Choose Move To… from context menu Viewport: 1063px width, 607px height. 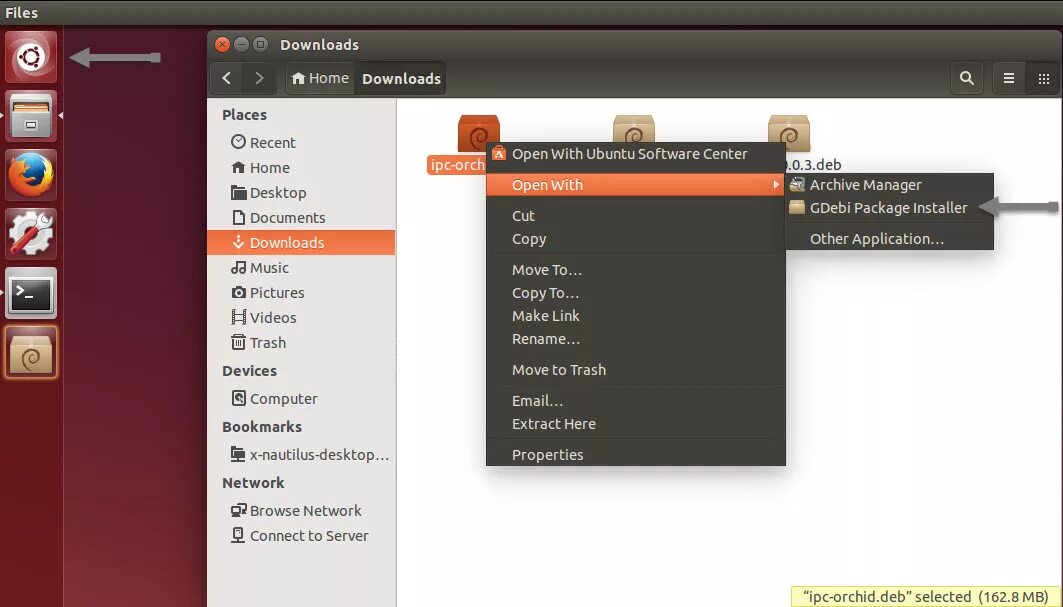tap(635, 270)
